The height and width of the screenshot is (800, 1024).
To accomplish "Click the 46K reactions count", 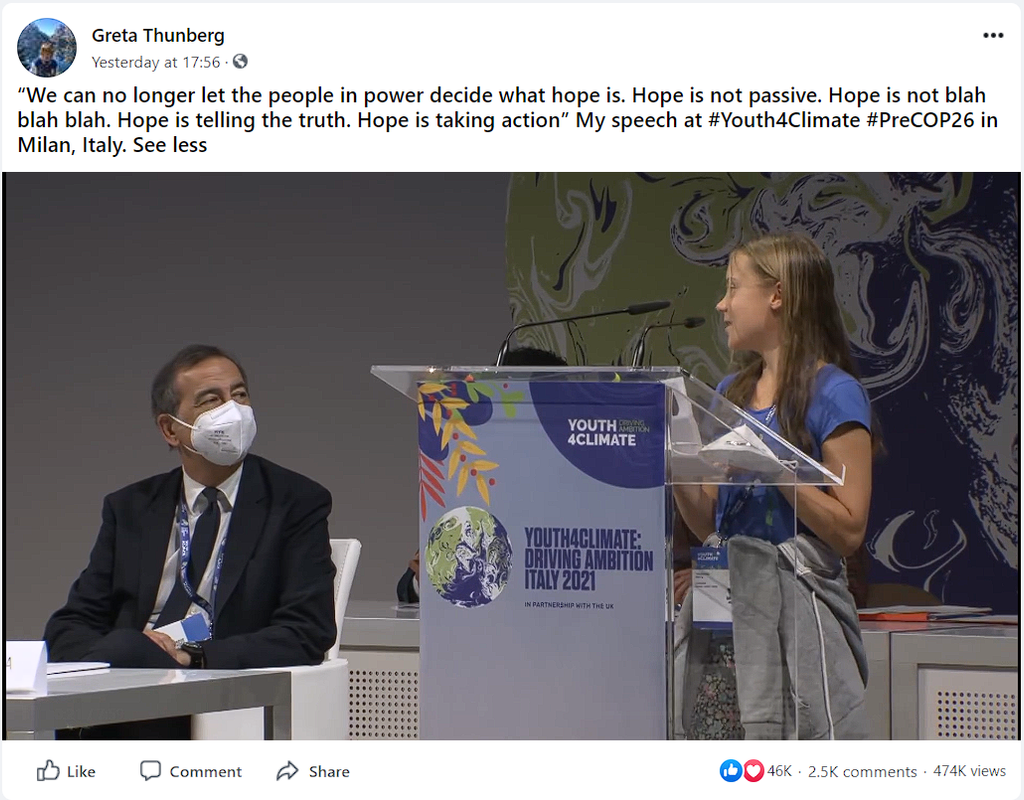I will pyautogui.click(x=779, y=771).
